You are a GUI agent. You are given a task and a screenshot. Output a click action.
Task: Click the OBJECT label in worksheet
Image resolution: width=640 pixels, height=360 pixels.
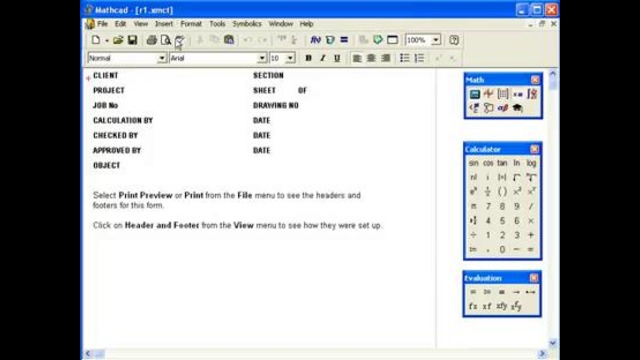pyautogui.click(x=107, y=165)
